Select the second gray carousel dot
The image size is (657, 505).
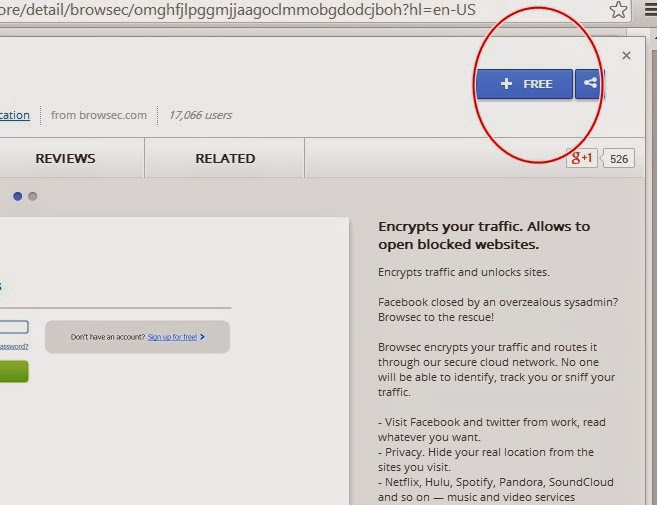(33, 196)
